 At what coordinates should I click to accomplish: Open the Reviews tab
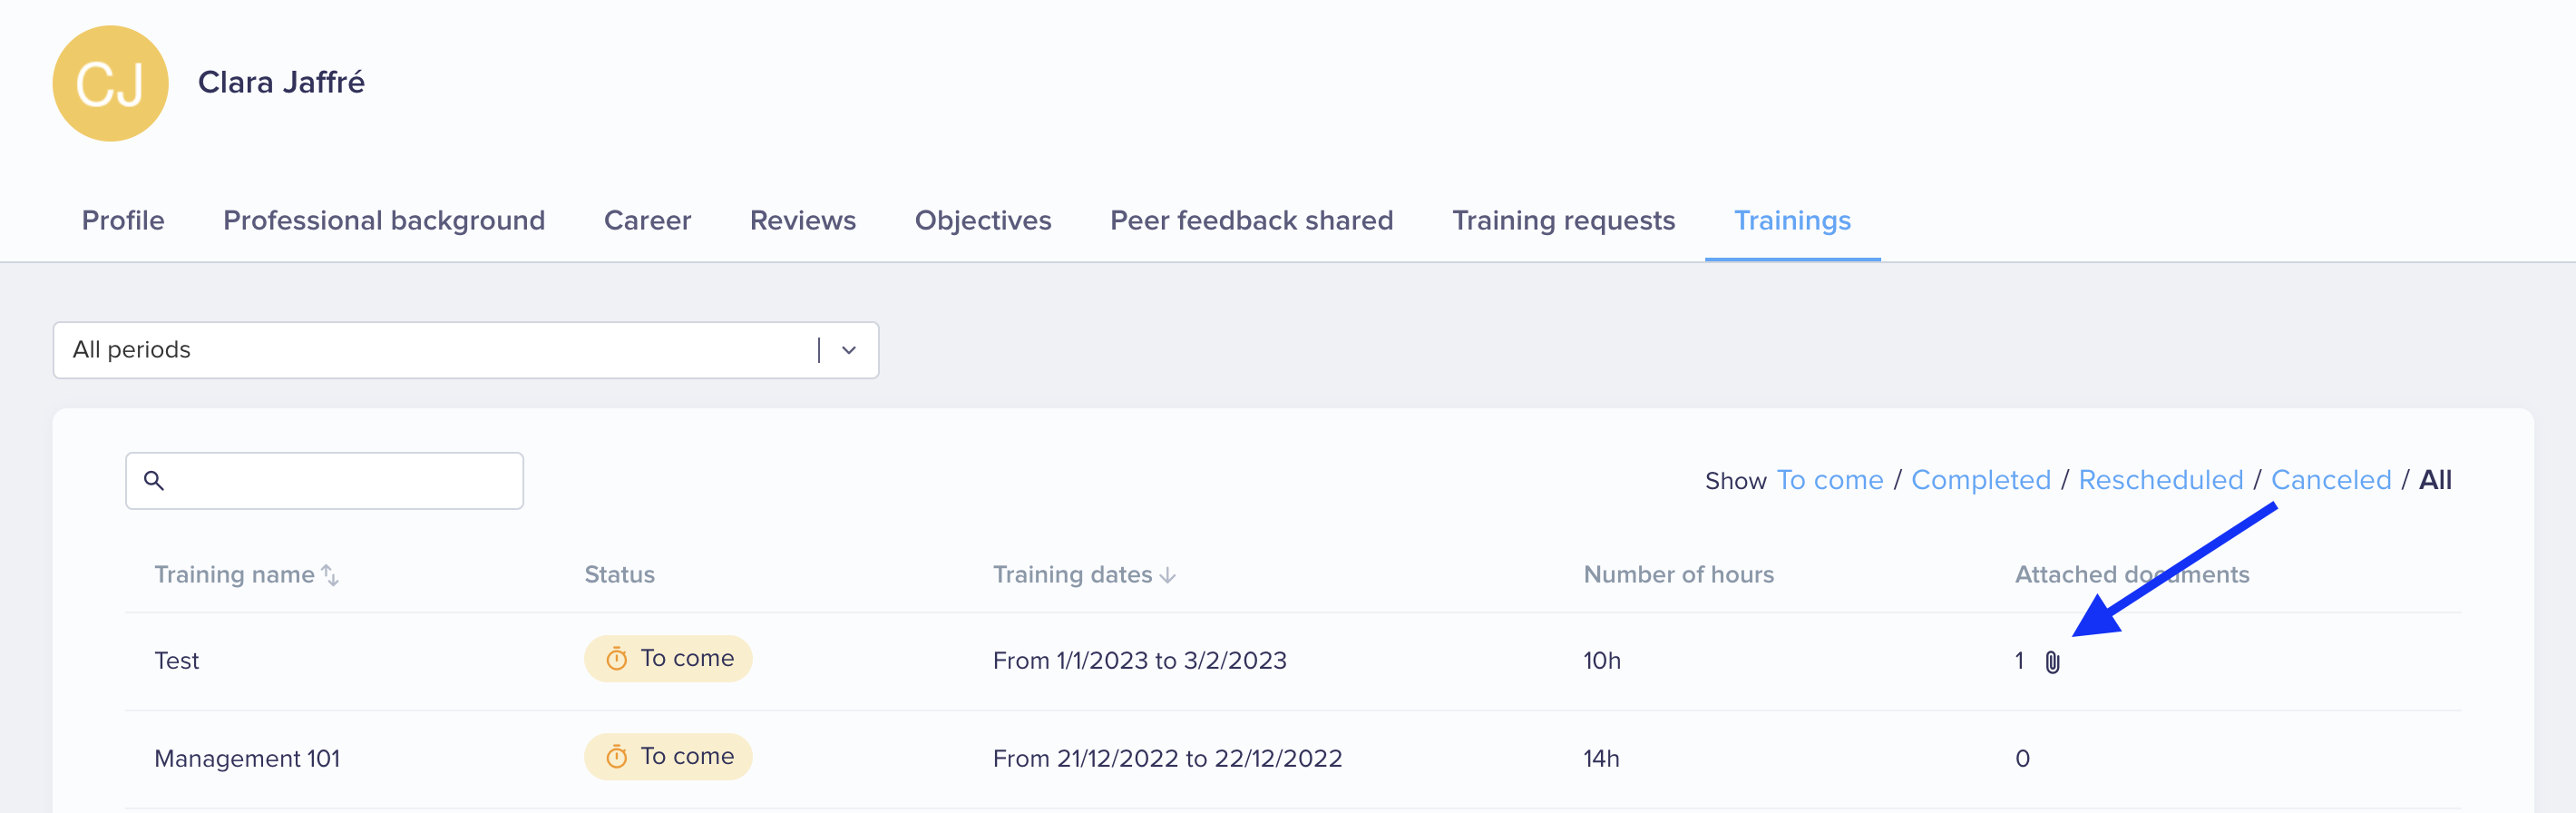click(x=802, y=220)
